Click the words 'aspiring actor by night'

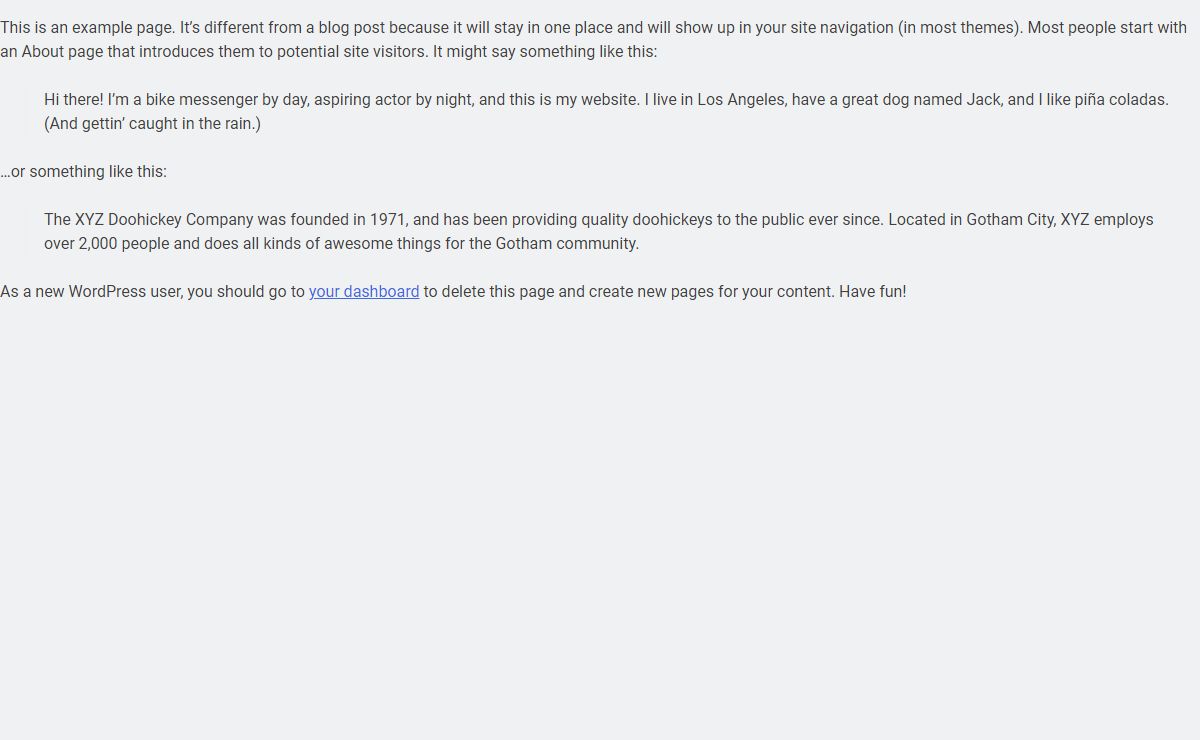392,99
